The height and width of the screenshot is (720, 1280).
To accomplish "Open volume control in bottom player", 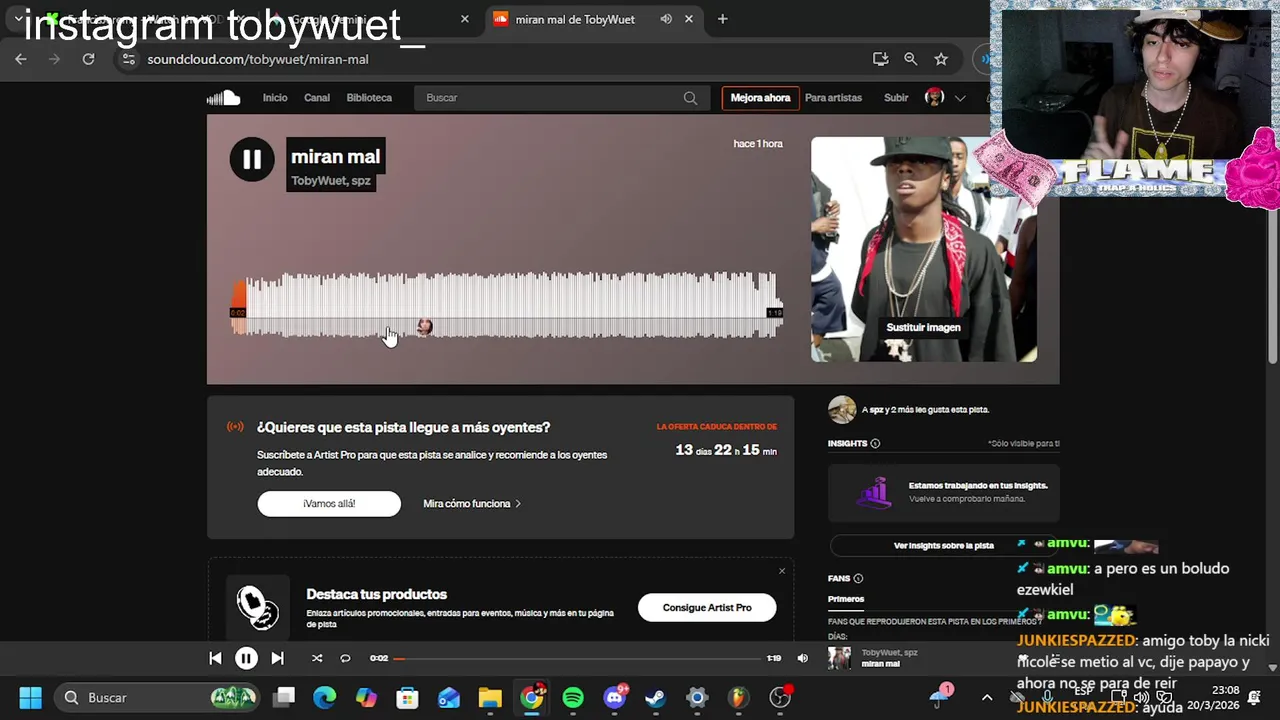I will [802, 658].
